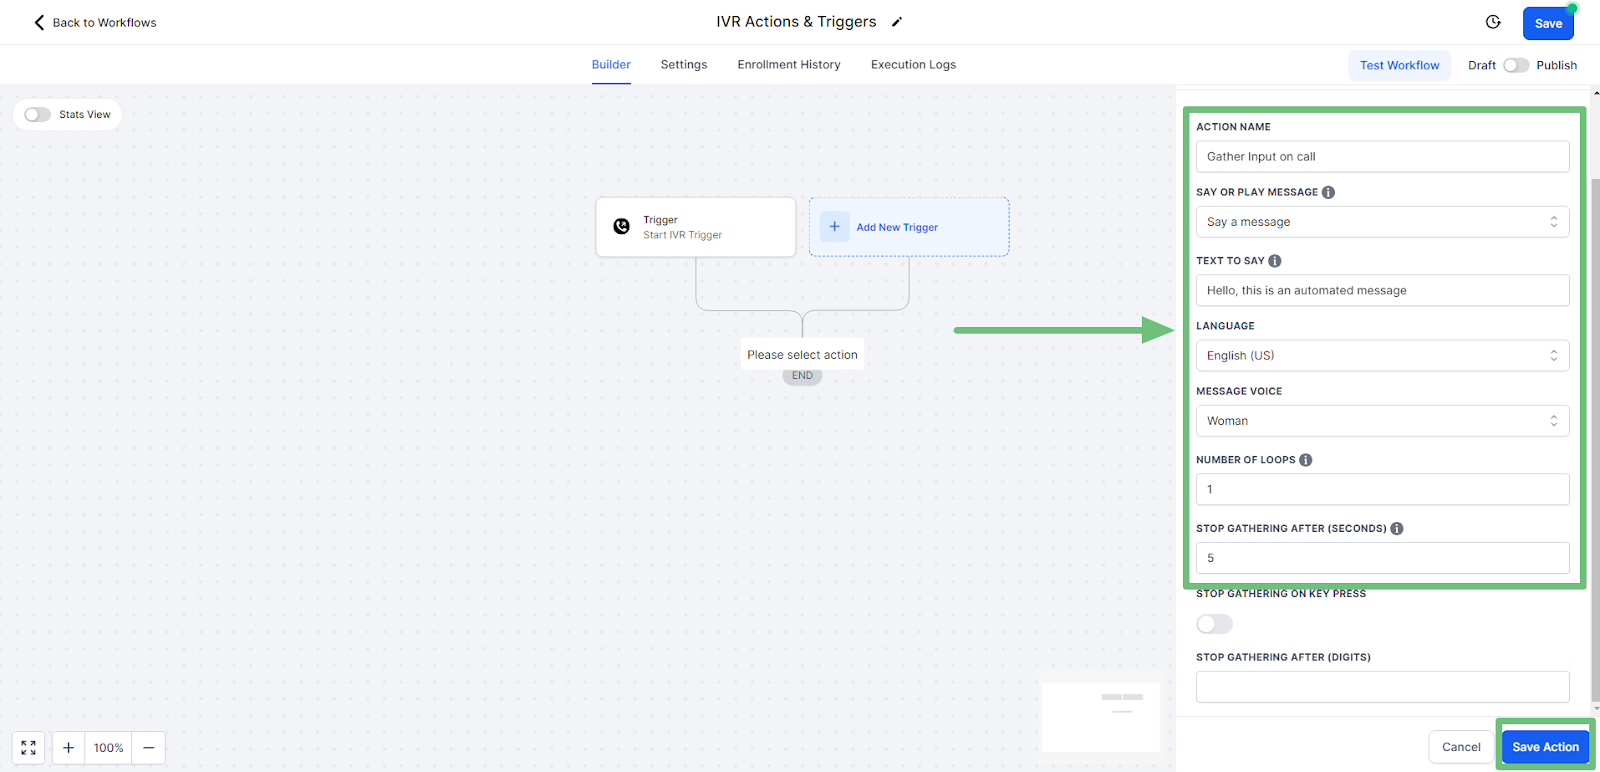This screenshot has width=1600, height=772.
Task: Click the Test Workflow button
Action: coord(1399,65)
